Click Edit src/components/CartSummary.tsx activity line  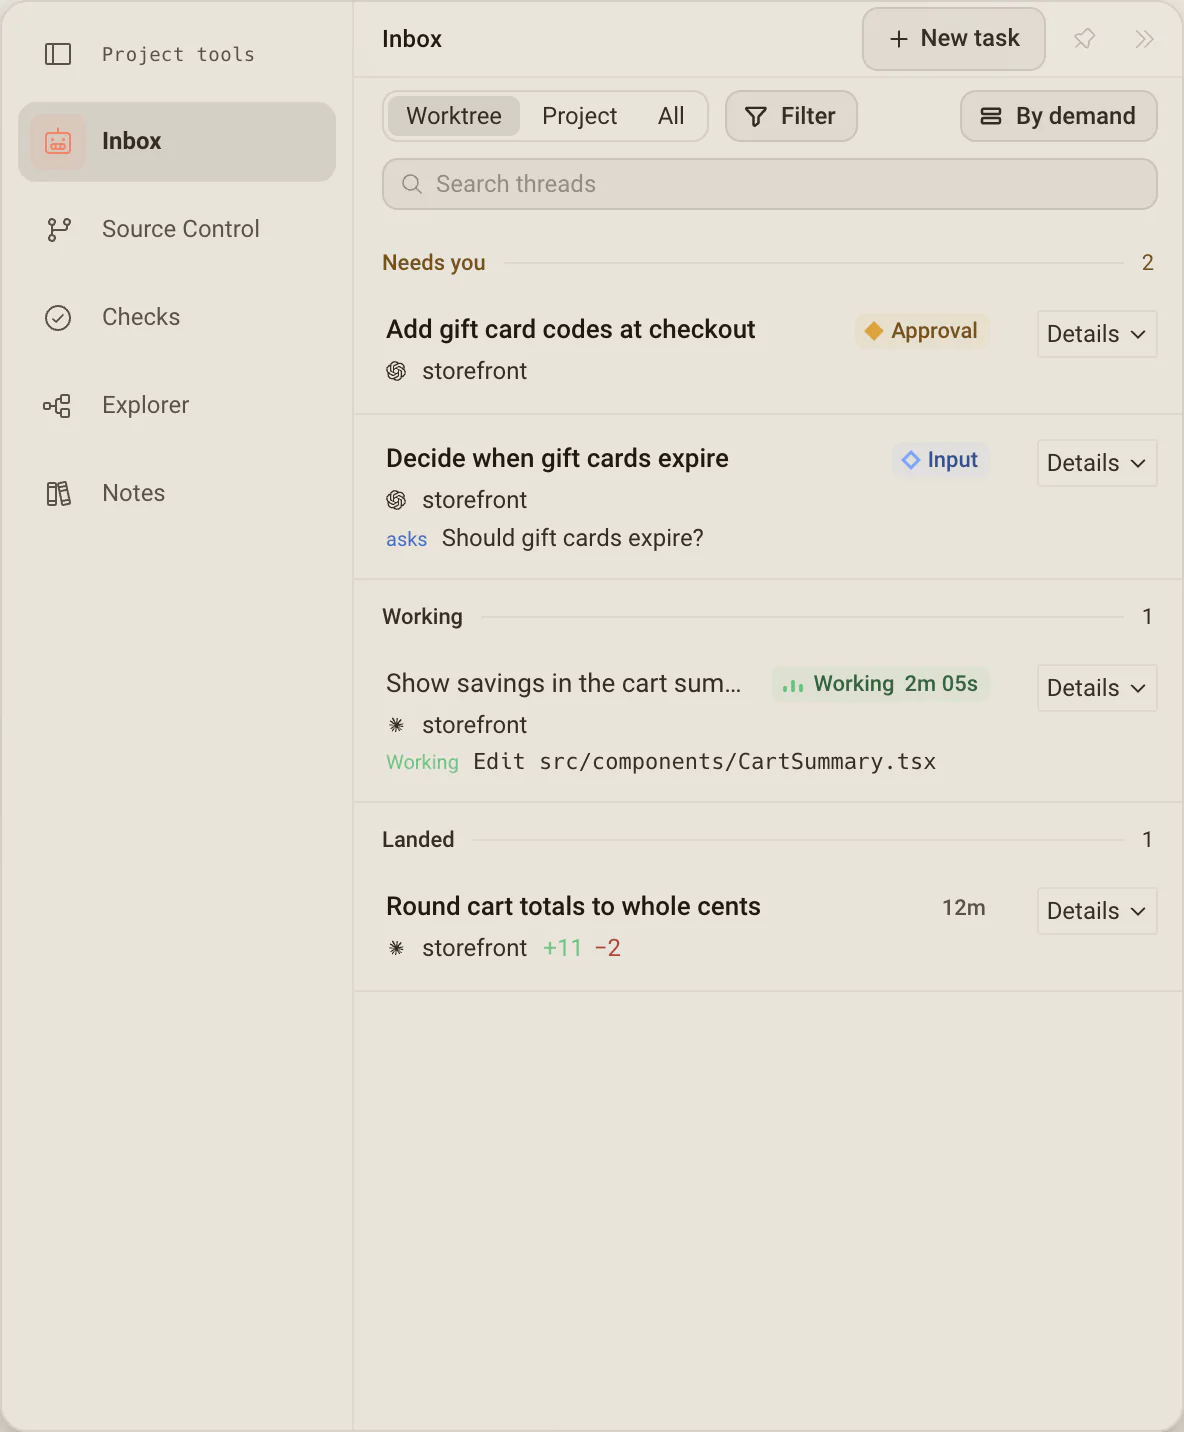pyautogui.click(x=705, y=762)
